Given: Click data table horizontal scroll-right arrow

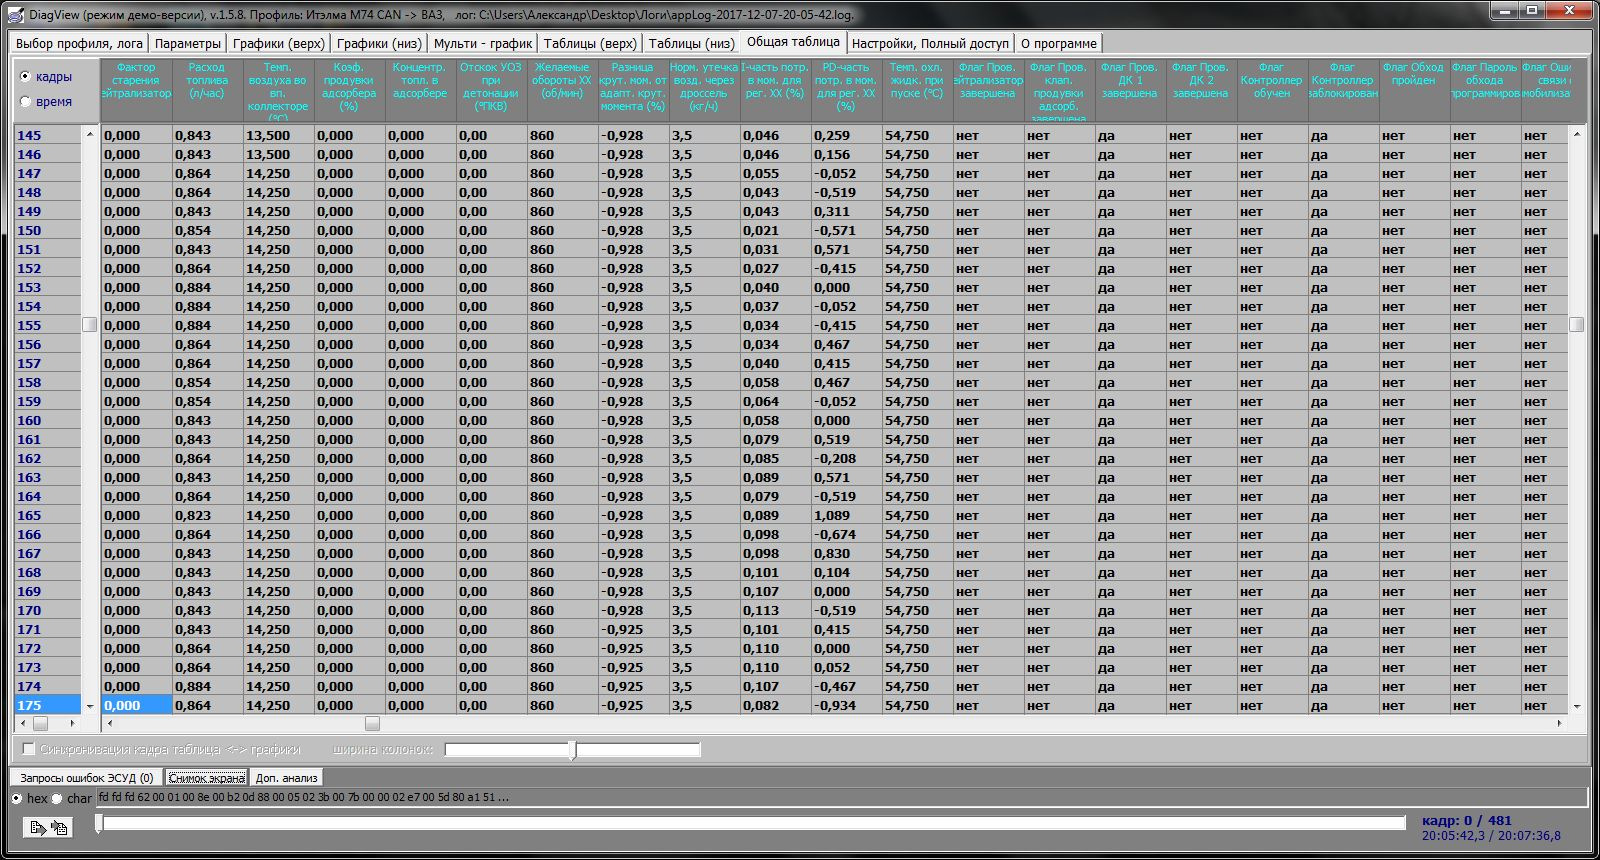Looking at the screenshot, I should coord(1559,723).
